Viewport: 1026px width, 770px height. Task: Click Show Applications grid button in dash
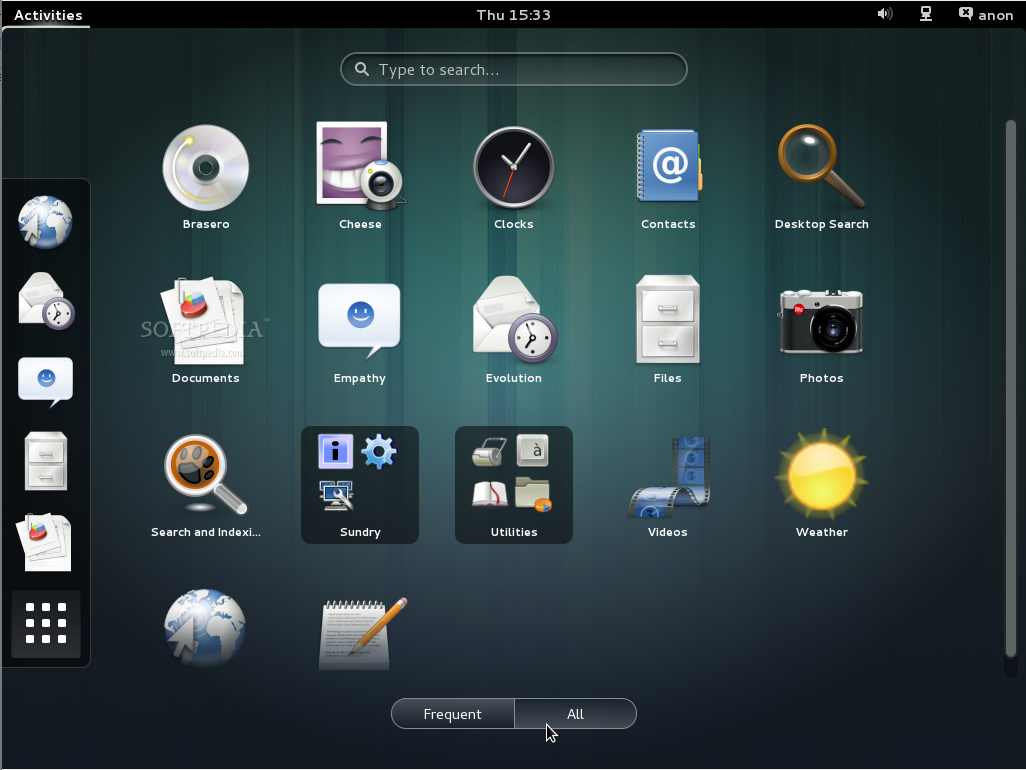[x=46, y=623]
